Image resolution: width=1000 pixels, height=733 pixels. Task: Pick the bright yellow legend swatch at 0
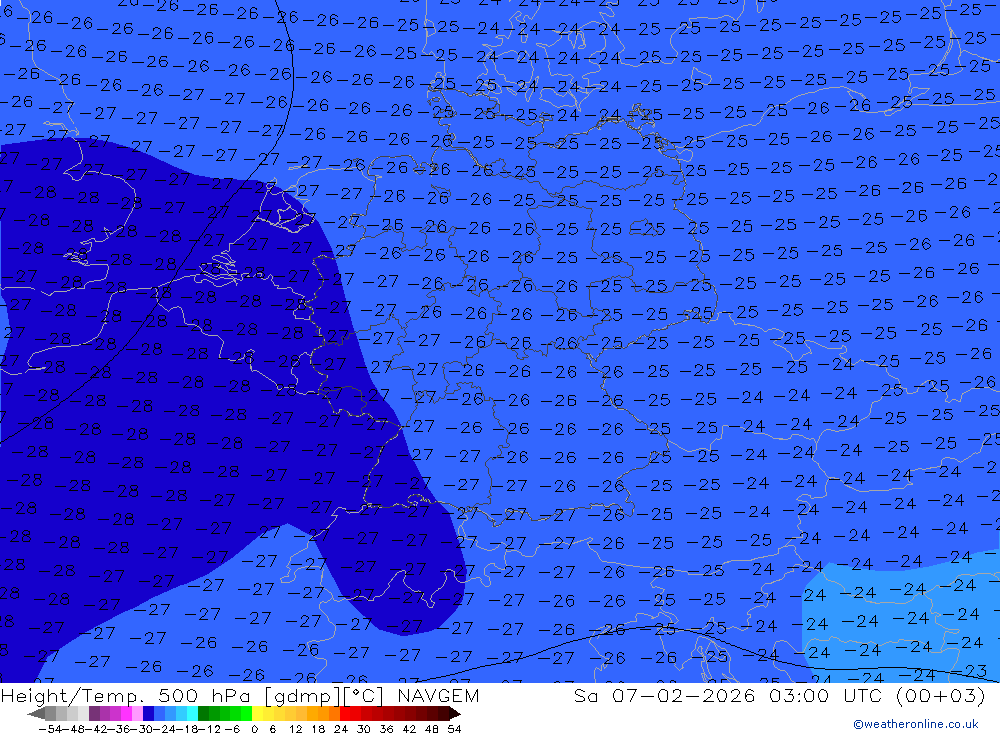click(x=258, y=713)
